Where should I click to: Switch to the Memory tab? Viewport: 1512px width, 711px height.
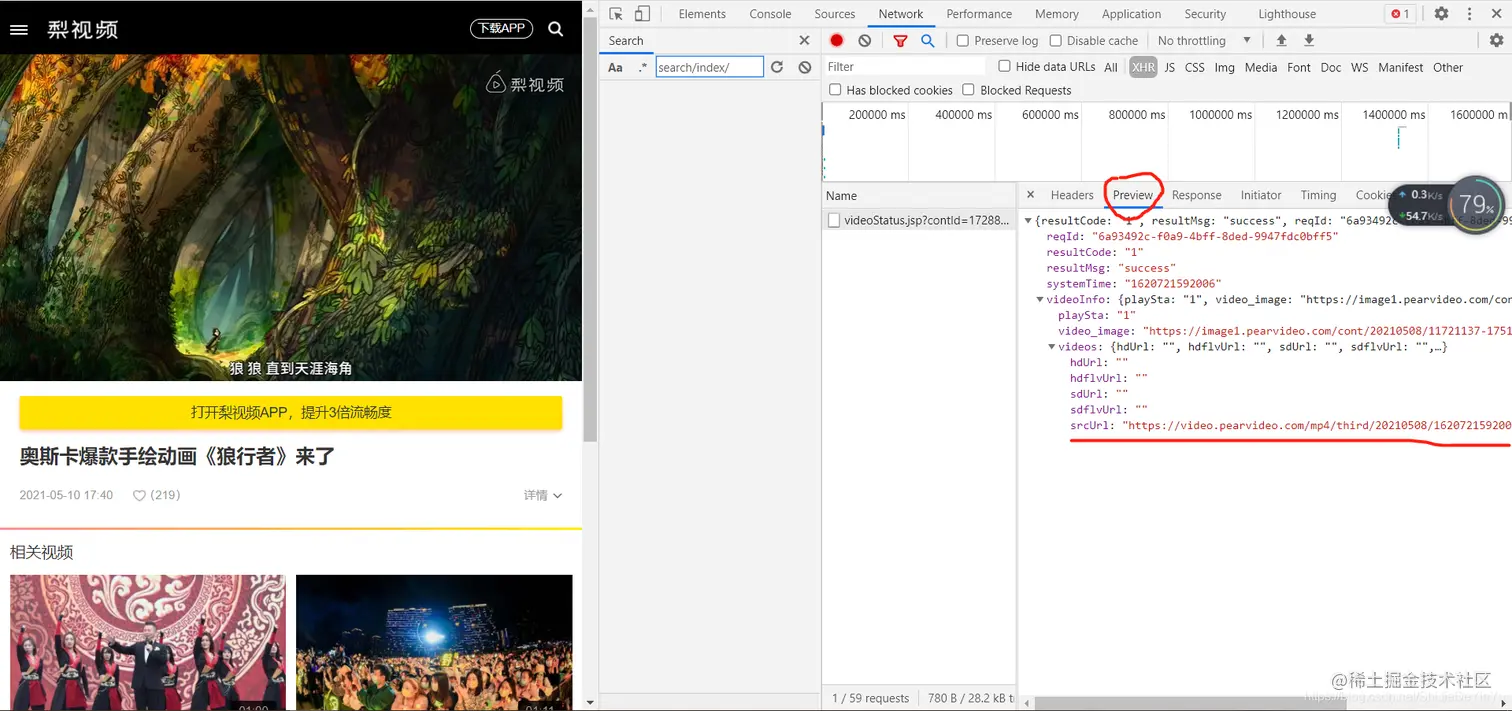1057,14
